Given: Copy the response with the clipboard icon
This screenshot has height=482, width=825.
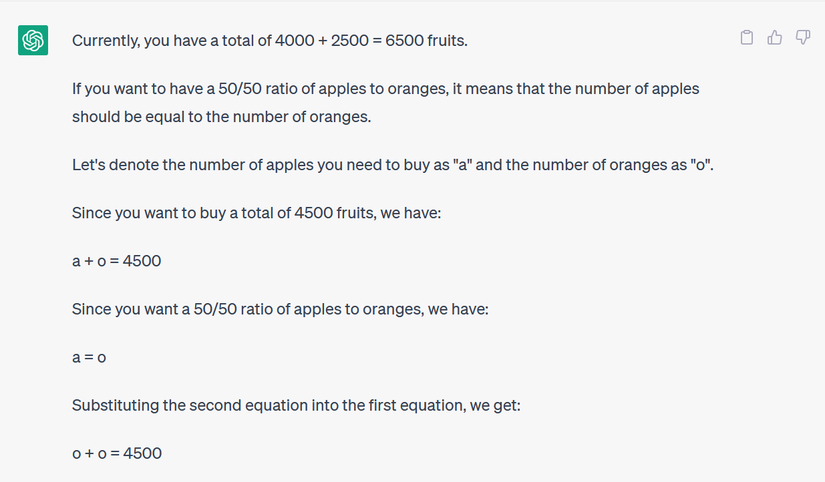Looking at the screenshot, I should click(x=746, y=38).
